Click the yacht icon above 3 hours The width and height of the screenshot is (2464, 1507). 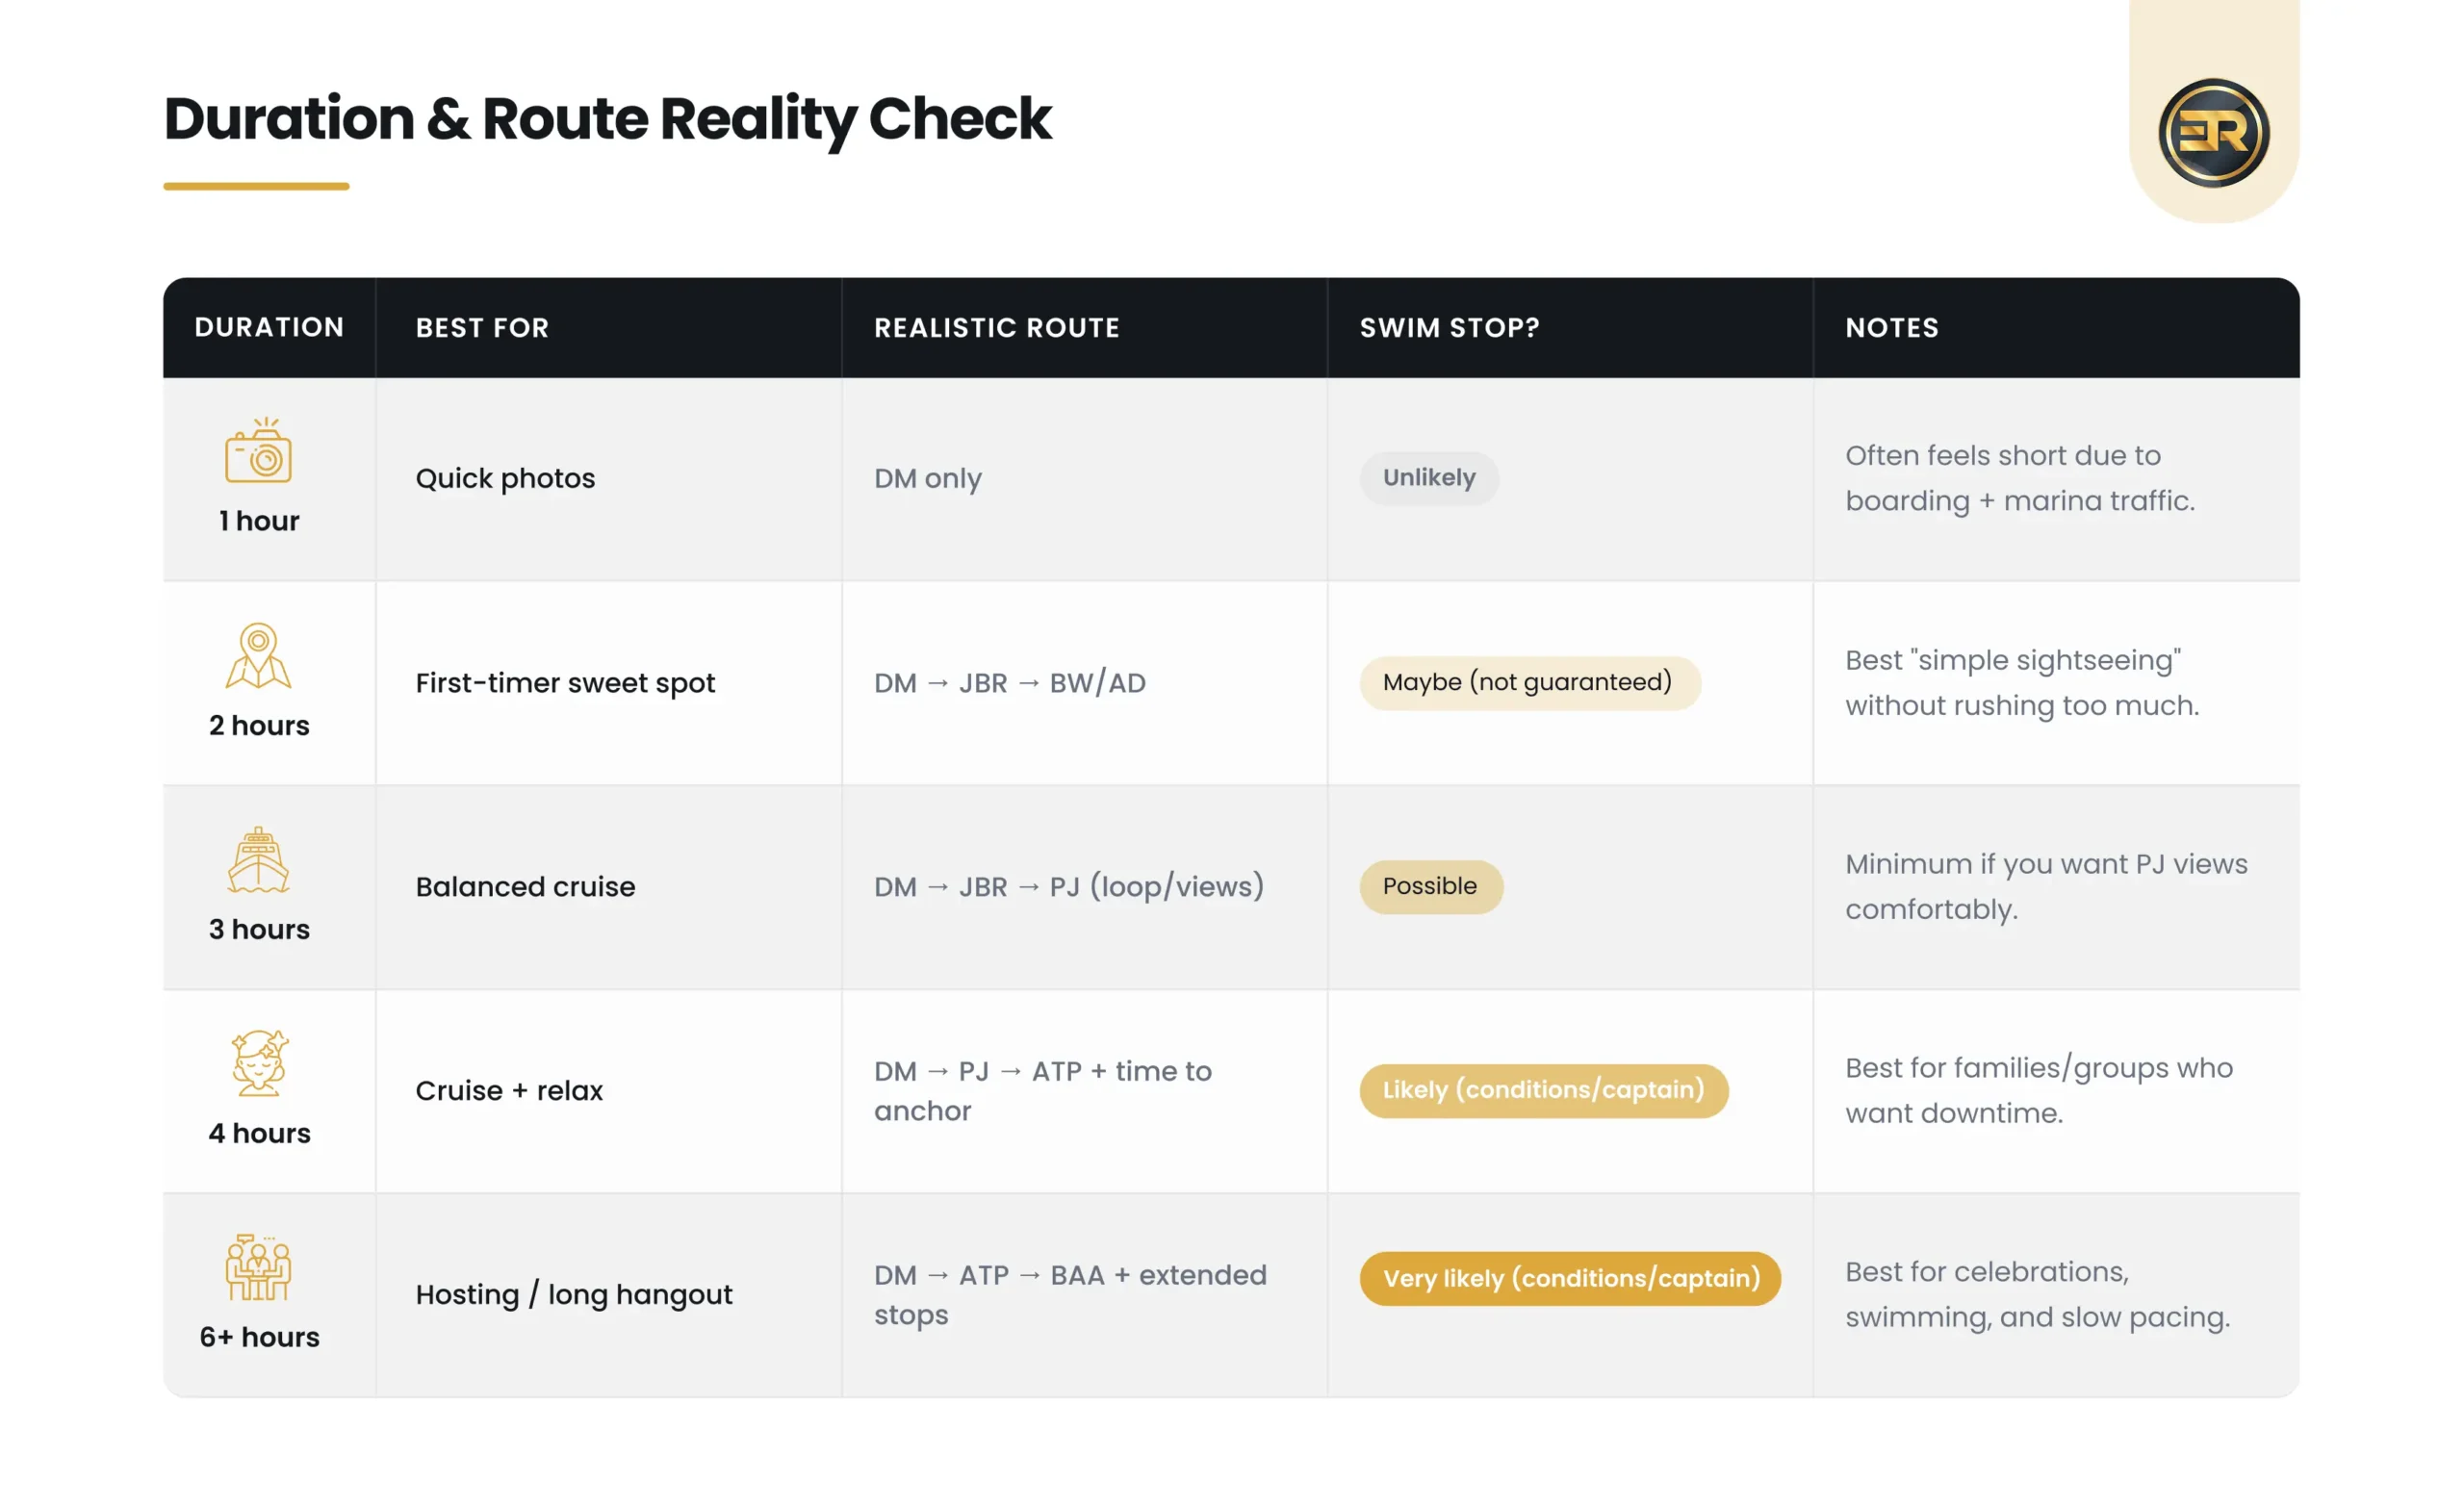[258, 860]
